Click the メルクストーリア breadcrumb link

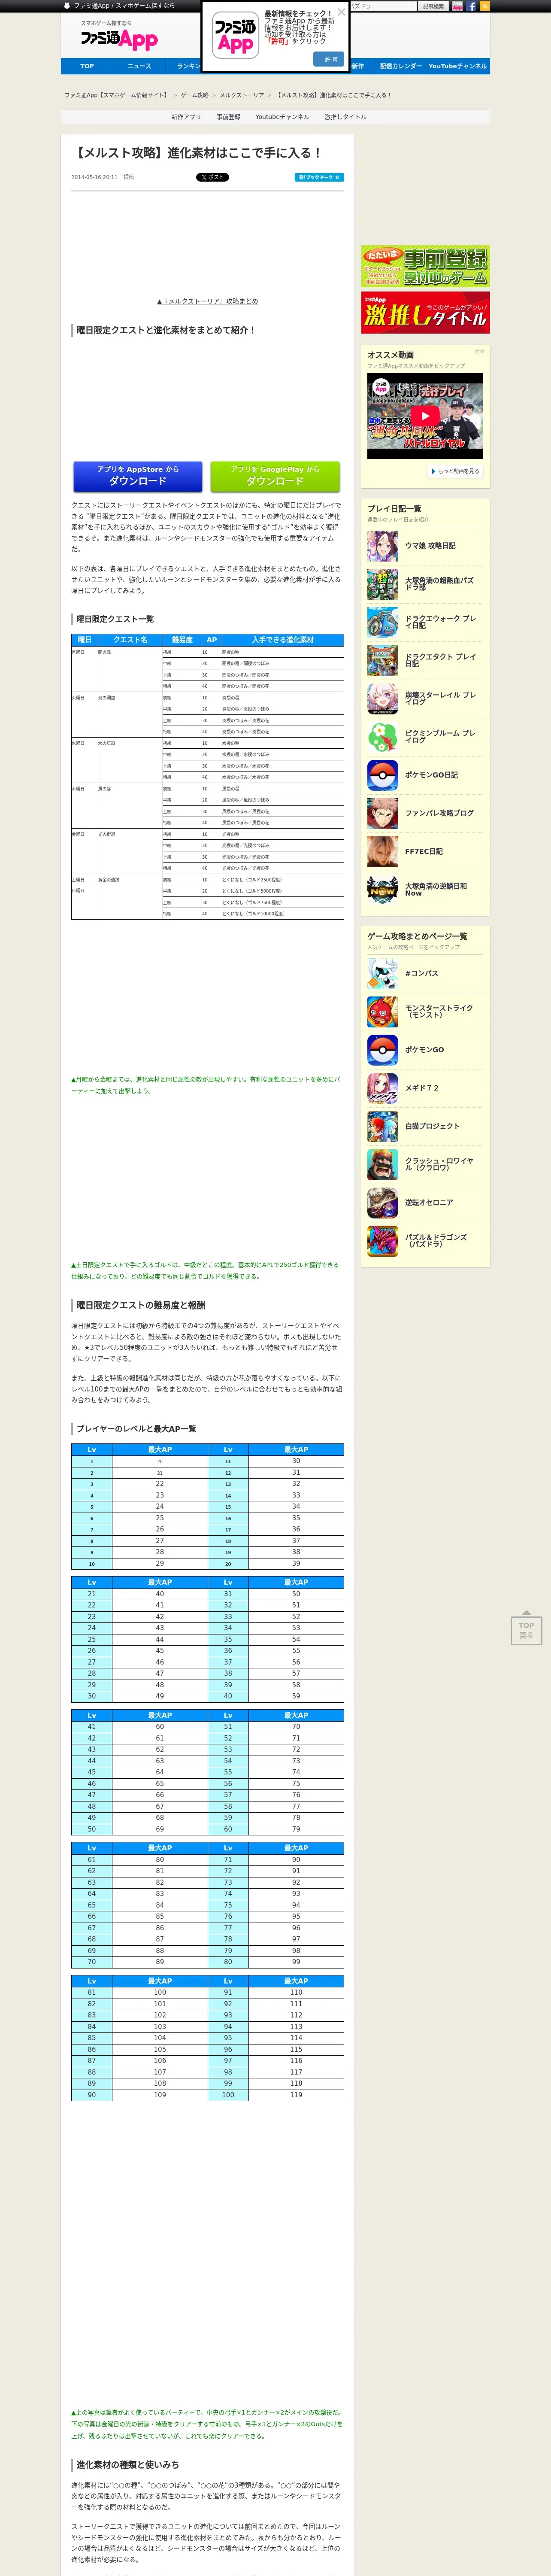(x=242, y=95)
